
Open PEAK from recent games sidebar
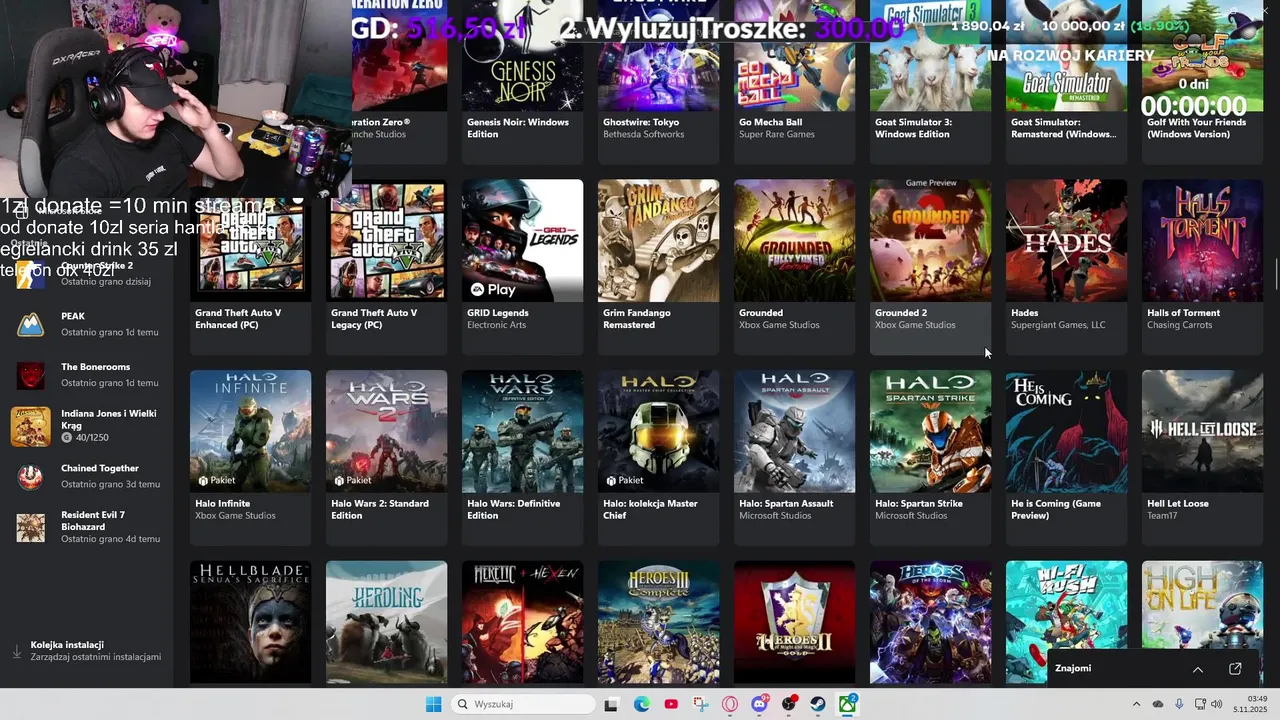click(87, 324)
